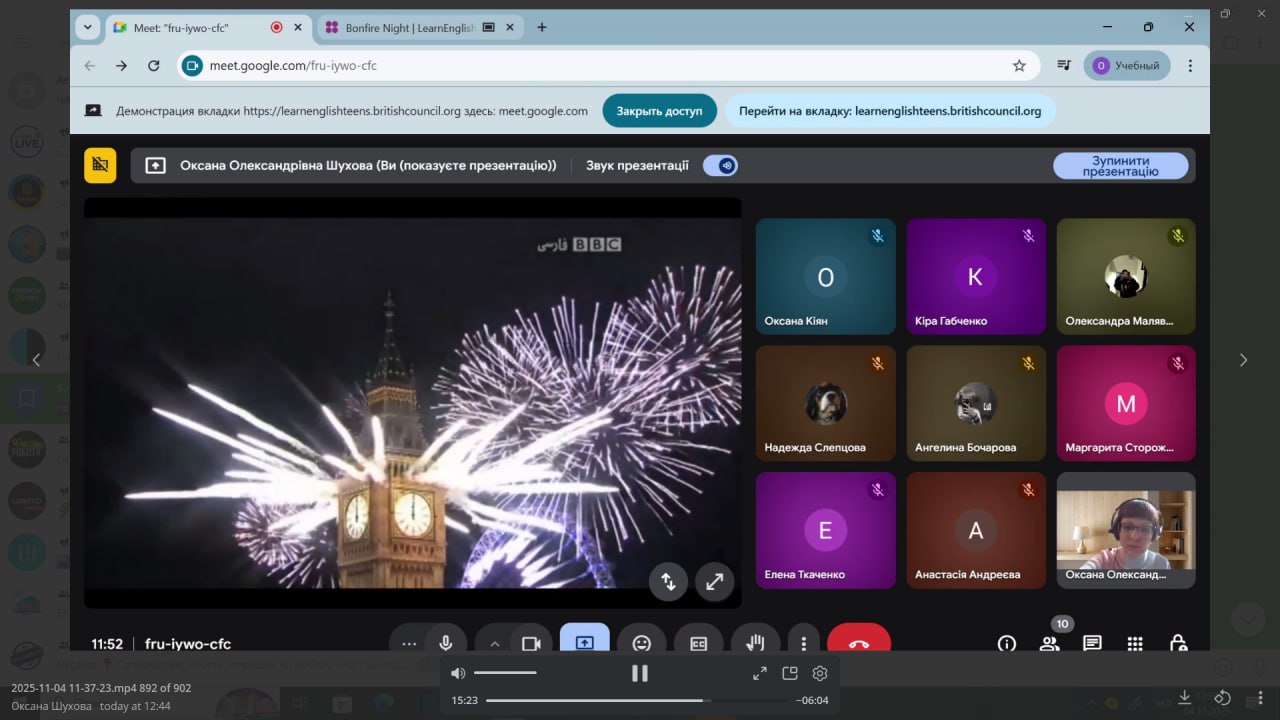
Task: Open the activities grid icon
Action: click(x=1135, y=643)
